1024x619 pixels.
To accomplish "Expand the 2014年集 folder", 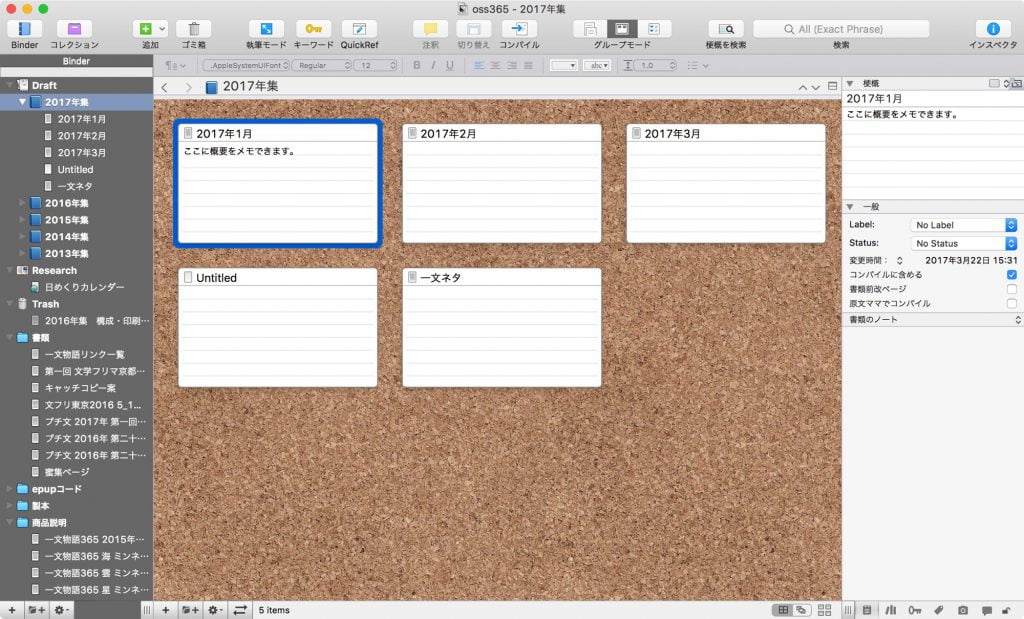I will click(22, 236).
